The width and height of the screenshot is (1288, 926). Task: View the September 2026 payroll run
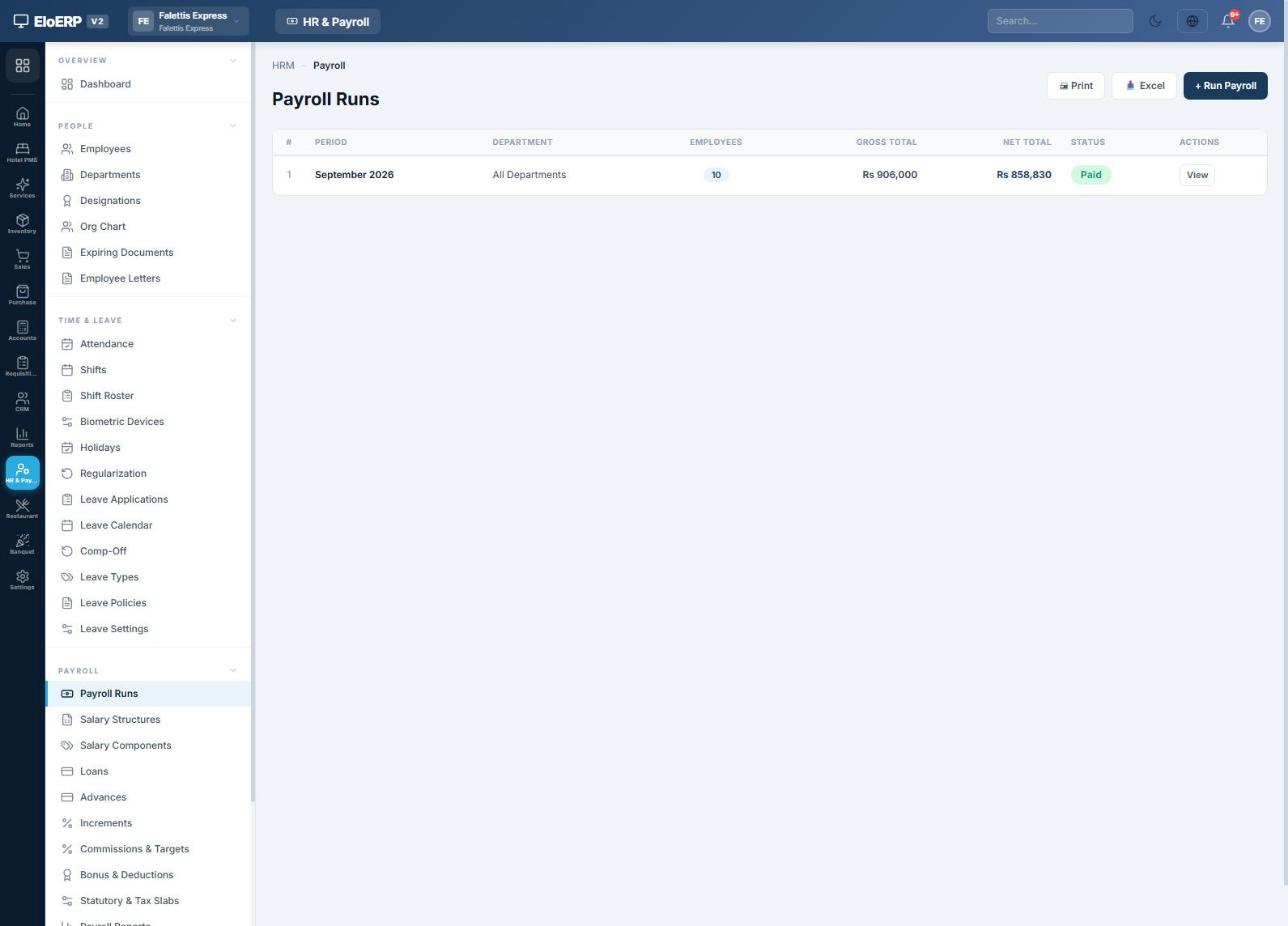(1197, 175)
